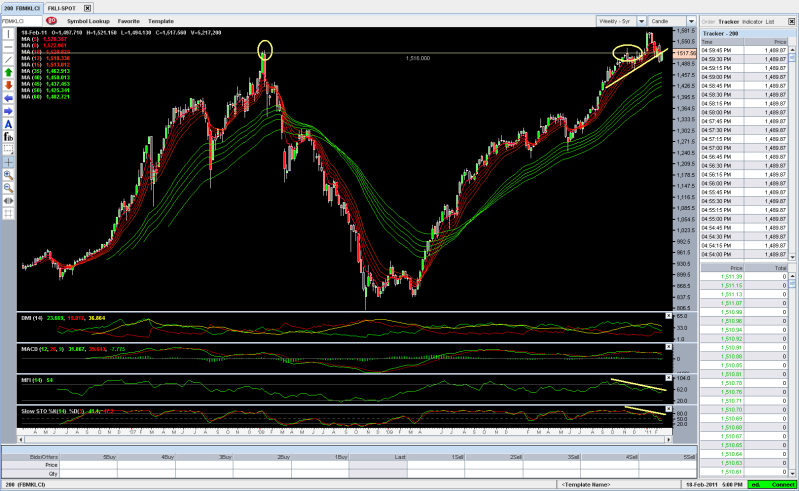Select the 1,510.61 price row
Screen dimensions: 799x491
(744, 472)
